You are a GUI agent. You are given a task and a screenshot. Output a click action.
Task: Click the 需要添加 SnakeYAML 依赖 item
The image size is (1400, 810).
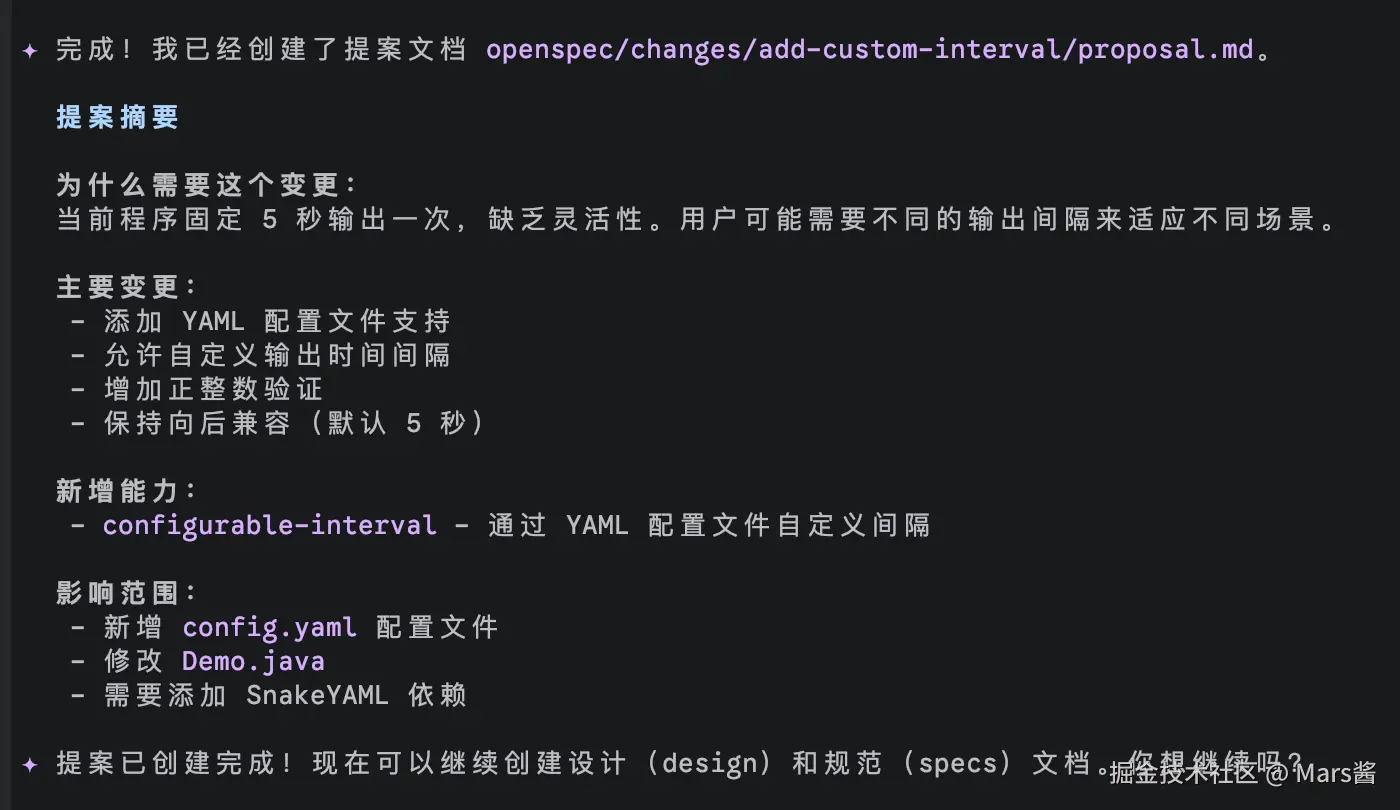[x=284, y=695]
